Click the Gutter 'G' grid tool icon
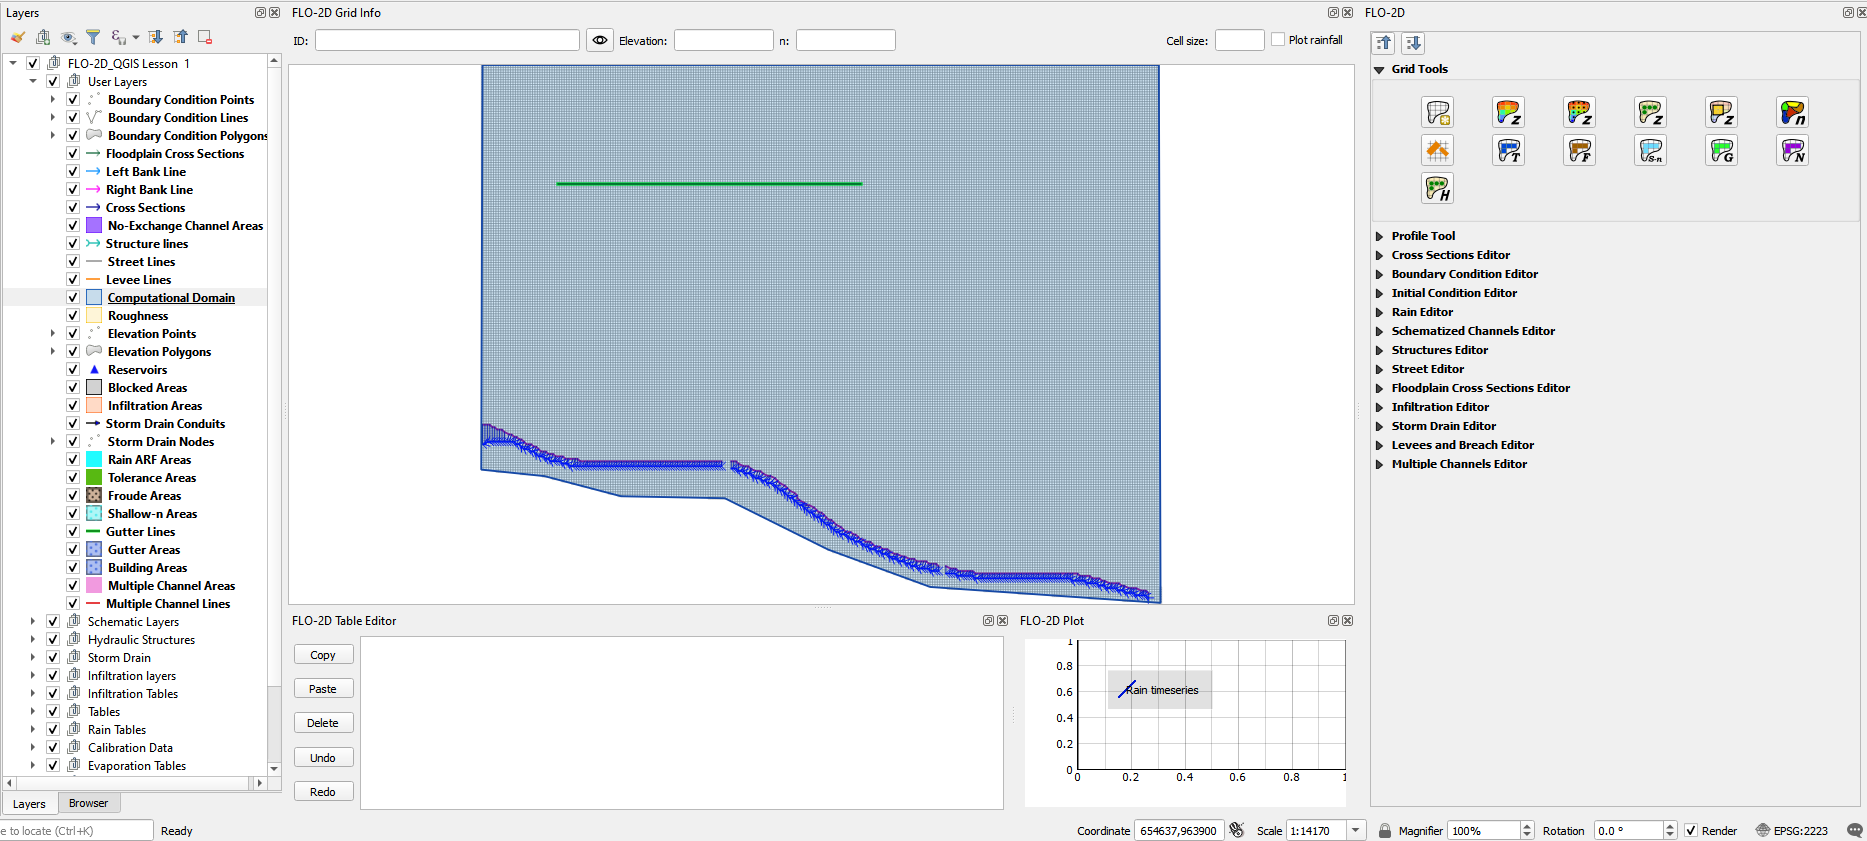The height and width of the screenshot is (841, 1867). pos(1721,151)
